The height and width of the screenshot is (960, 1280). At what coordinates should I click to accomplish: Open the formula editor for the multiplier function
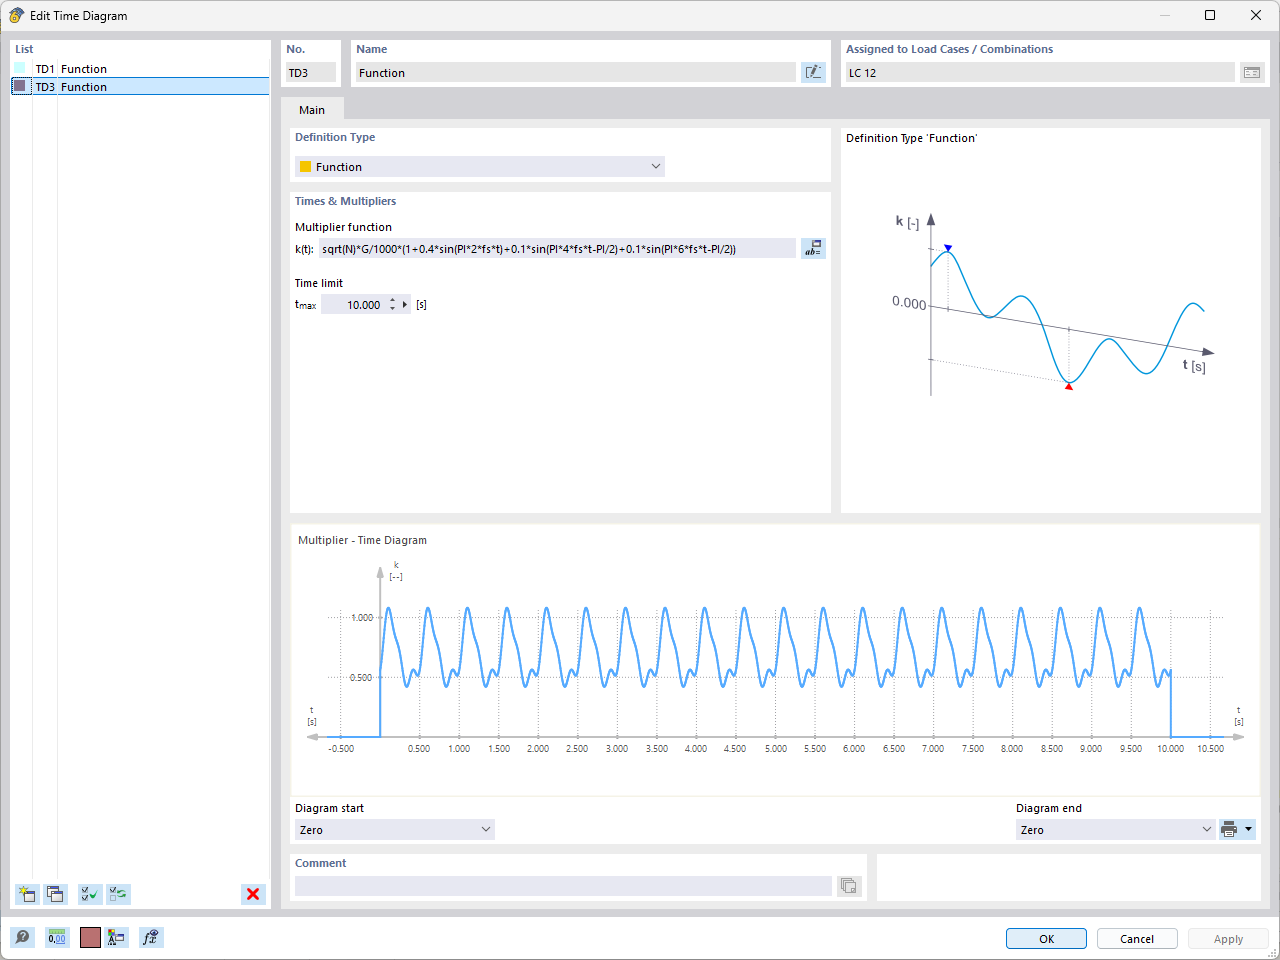813,248
